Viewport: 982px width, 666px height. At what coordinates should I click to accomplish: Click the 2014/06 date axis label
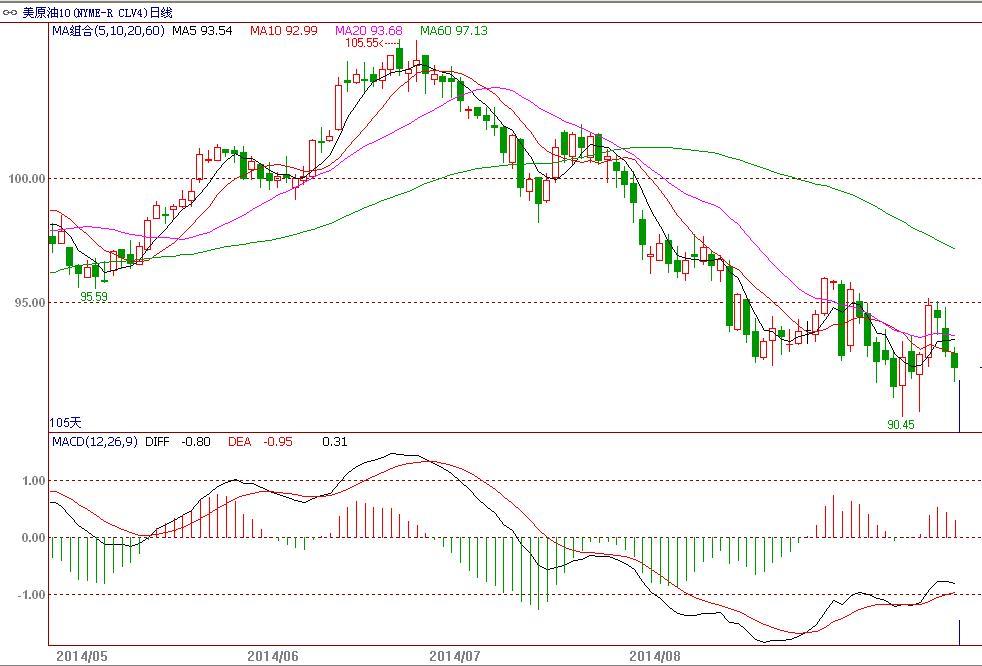point(272,656)
